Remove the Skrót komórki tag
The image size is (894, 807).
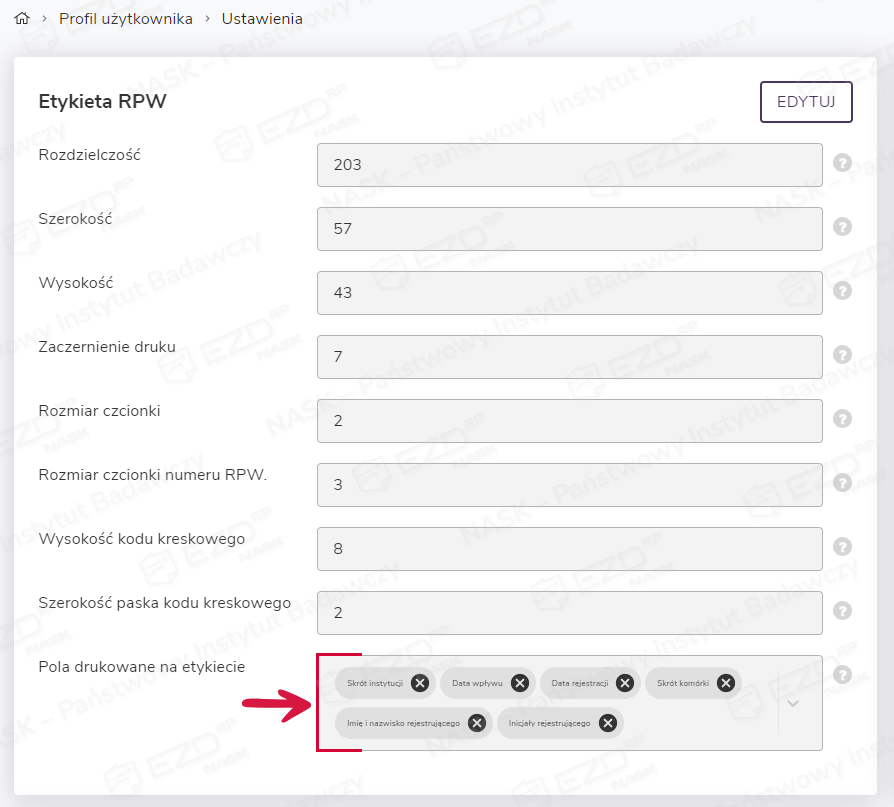726,683
